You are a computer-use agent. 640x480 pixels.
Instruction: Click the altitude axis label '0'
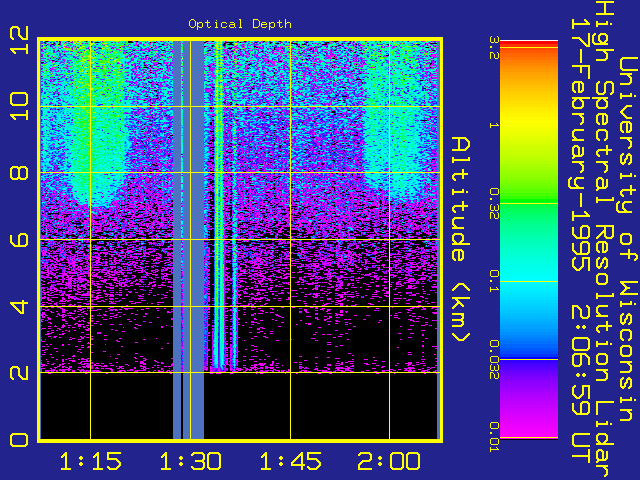(x=19, y=440)
